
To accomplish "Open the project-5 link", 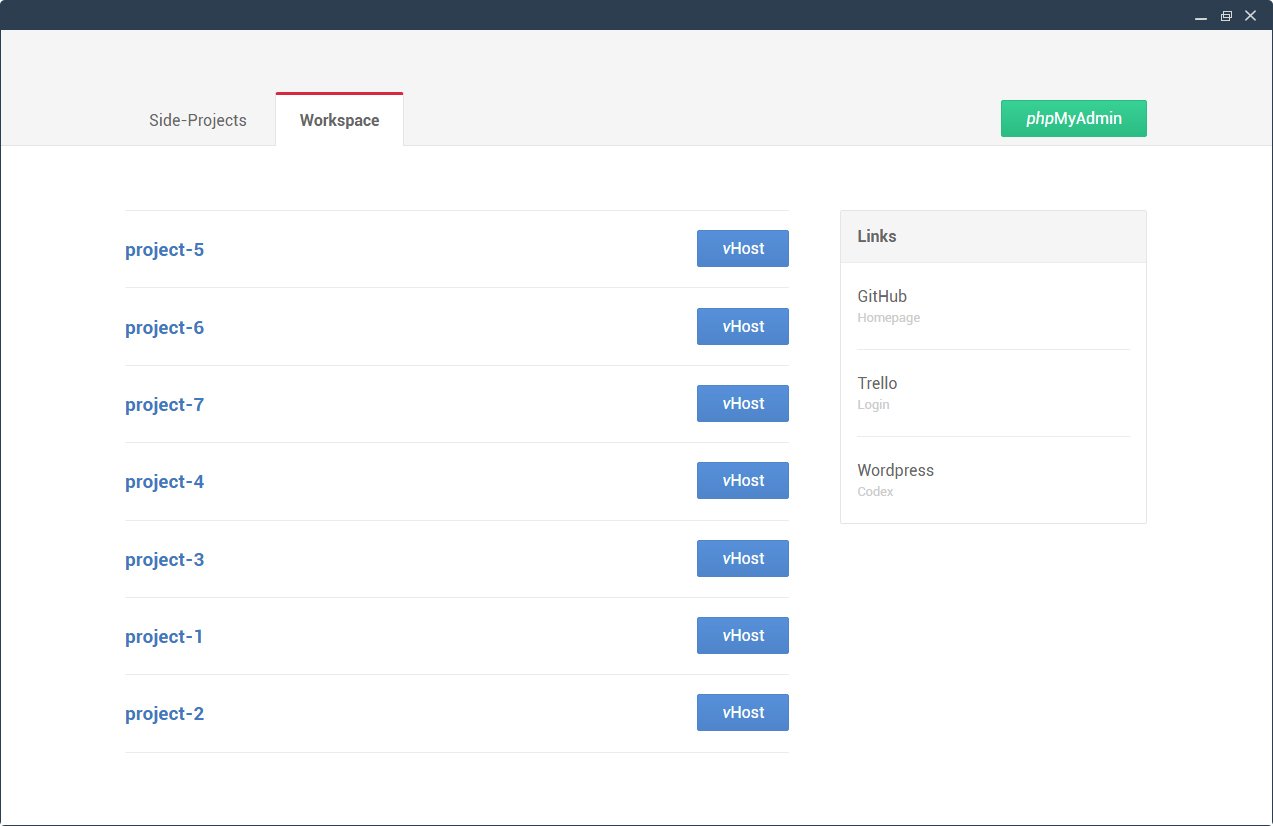I will pos(164,250).
